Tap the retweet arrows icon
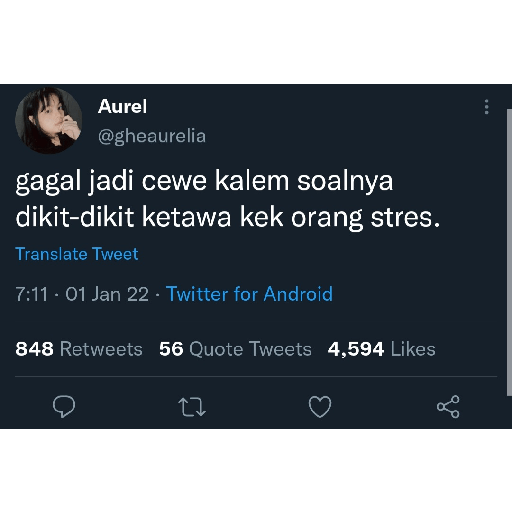This screenshot has width=512, height=512. pyautogui.click(x=192, y=407)
